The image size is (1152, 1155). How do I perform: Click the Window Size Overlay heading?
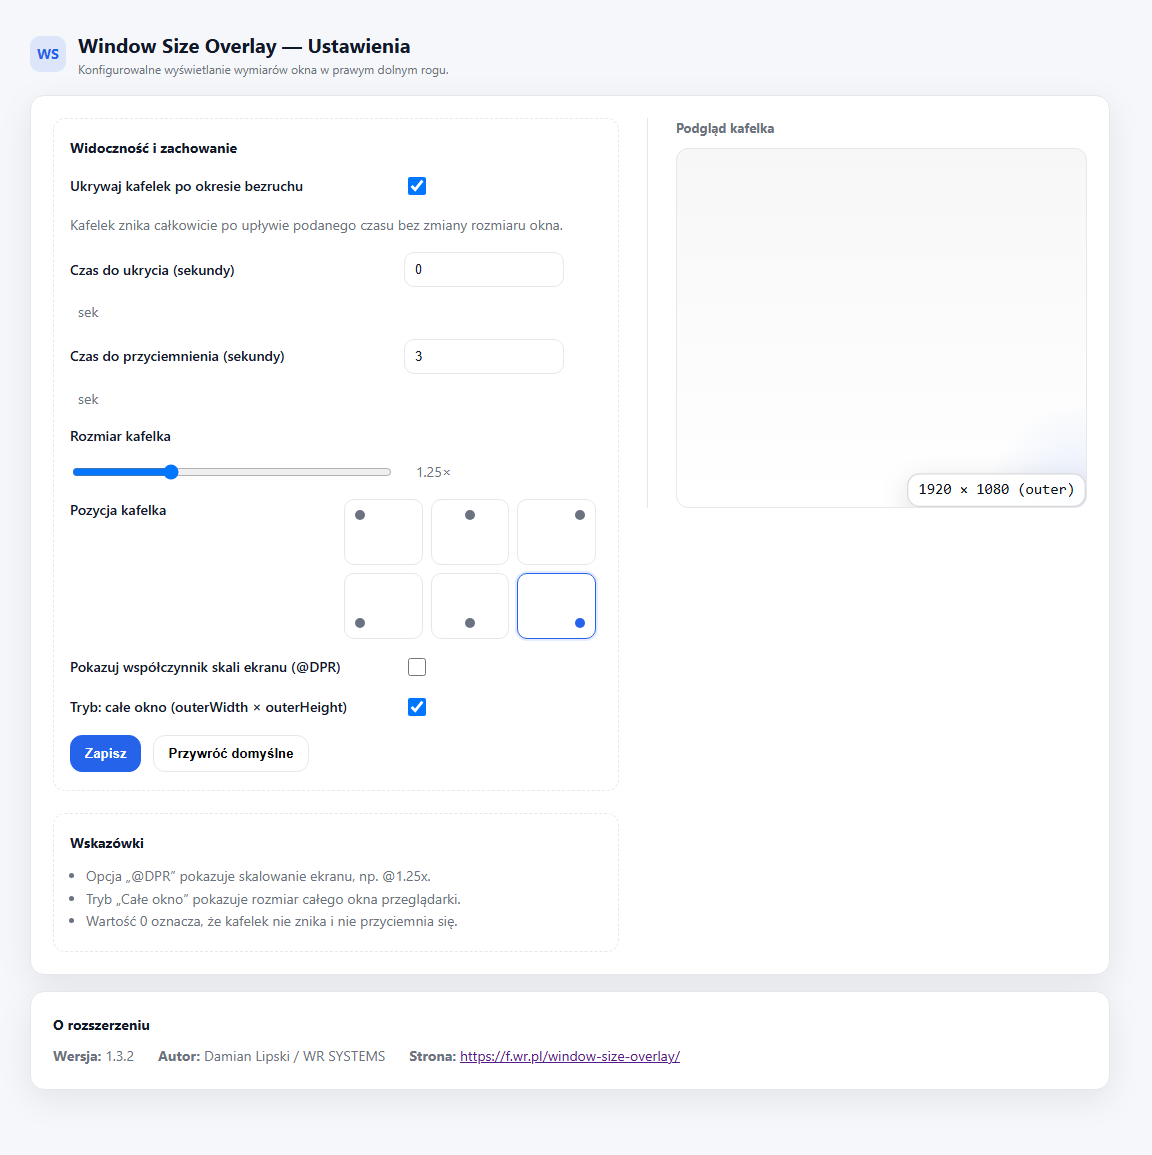click(244, 46)
